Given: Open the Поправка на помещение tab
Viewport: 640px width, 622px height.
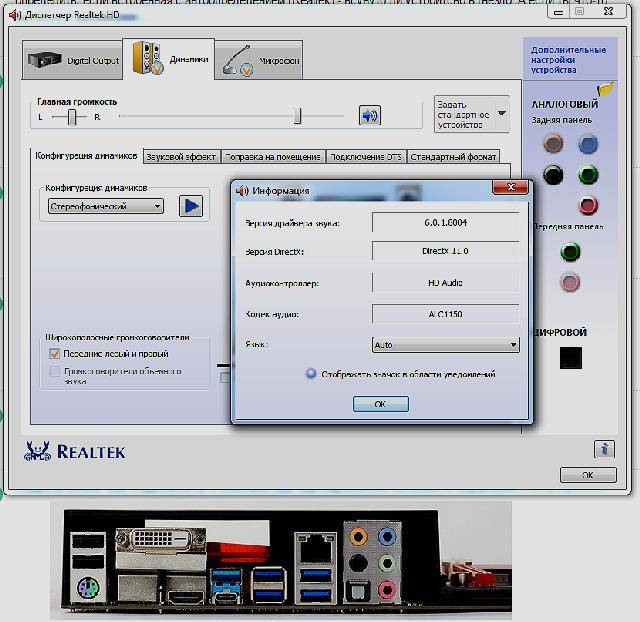Looking at the screenshot, I should tap(273, 157).
